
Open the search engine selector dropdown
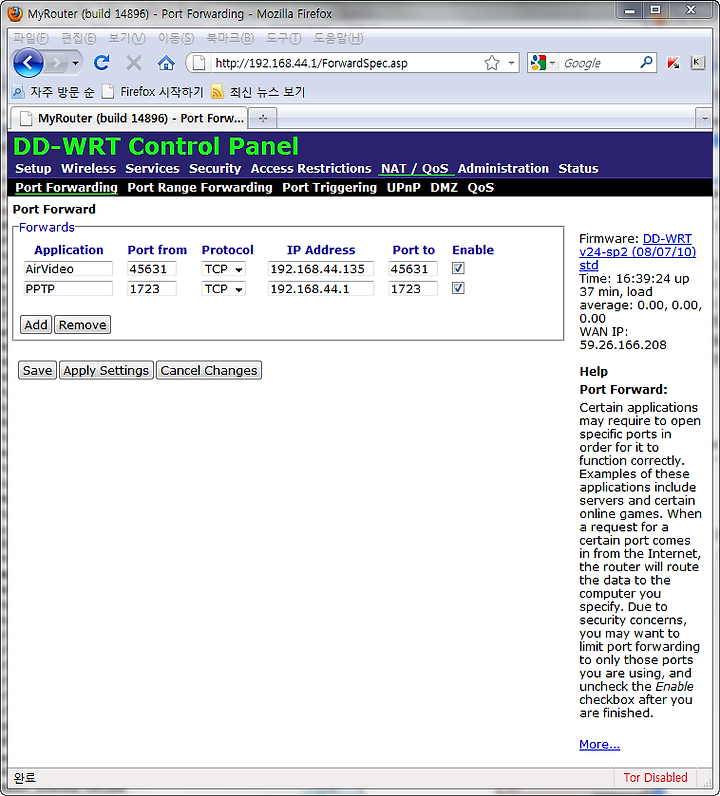point(543,63)
